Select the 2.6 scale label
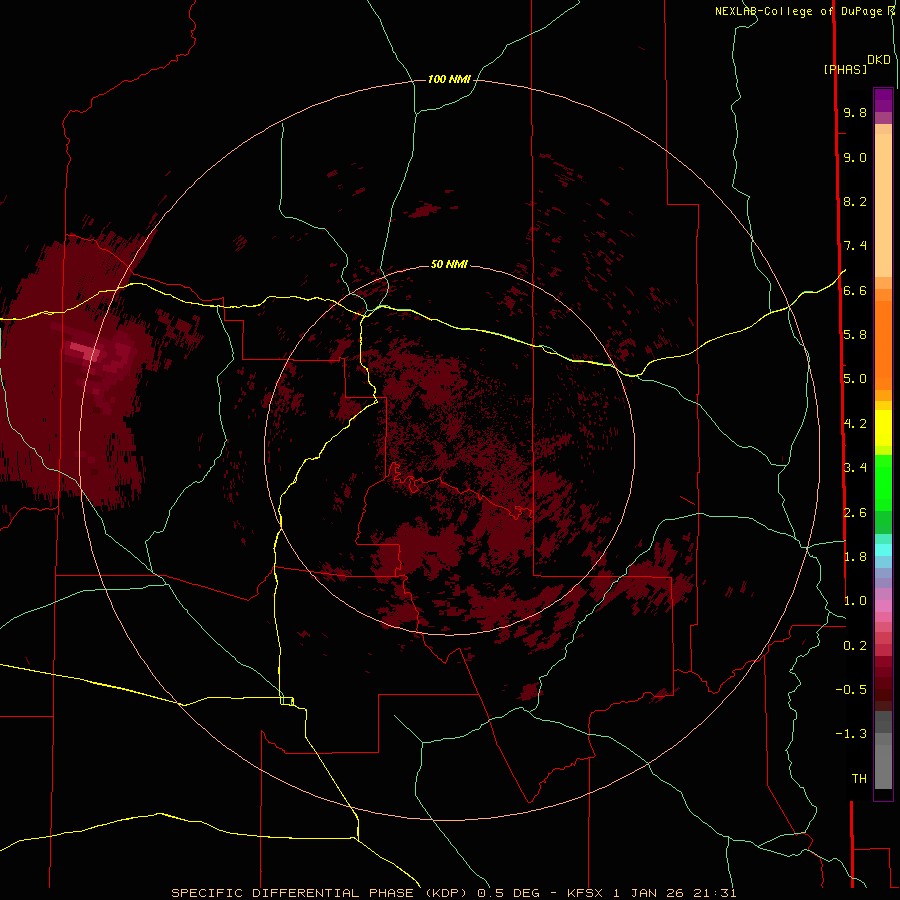 pos(855,513)
